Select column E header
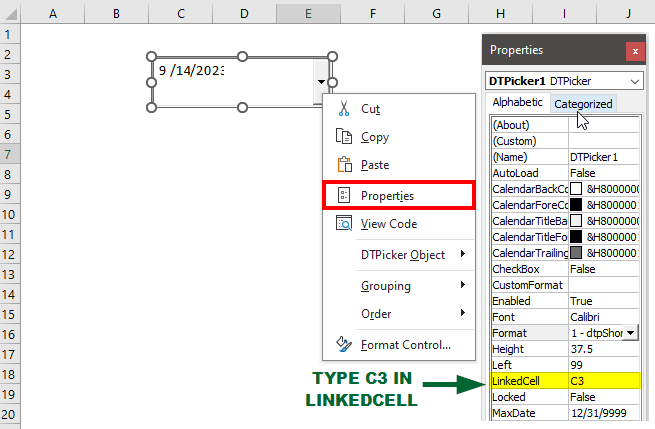 [308, 14]
